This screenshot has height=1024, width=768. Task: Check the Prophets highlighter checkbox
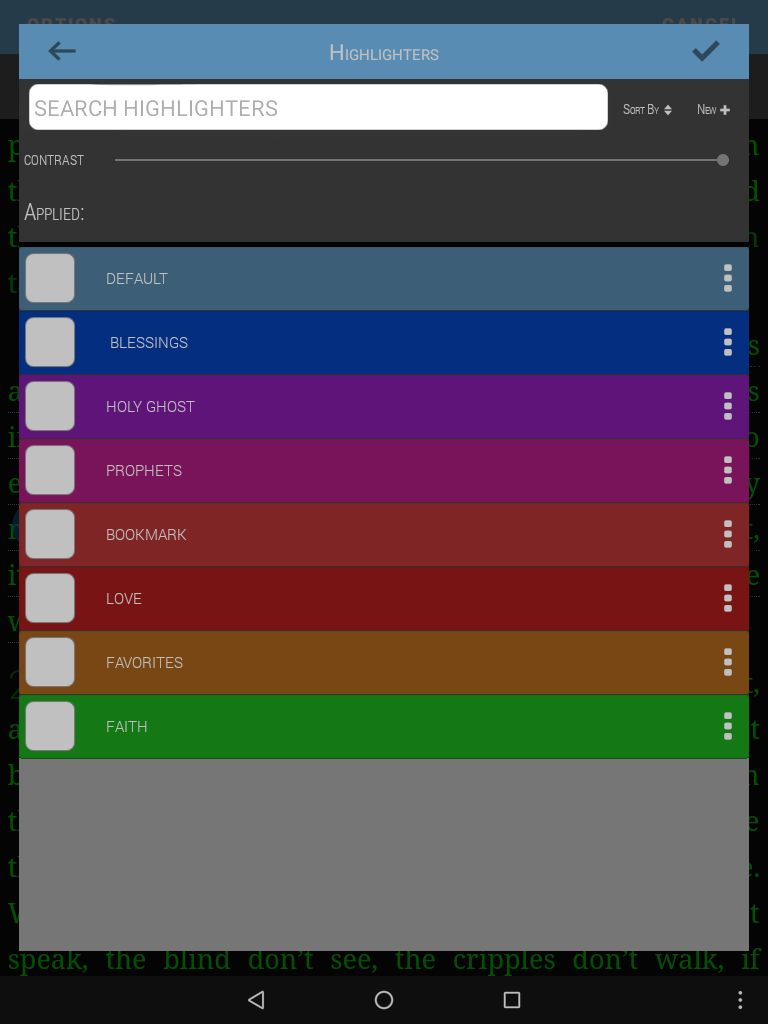[50, 470]
